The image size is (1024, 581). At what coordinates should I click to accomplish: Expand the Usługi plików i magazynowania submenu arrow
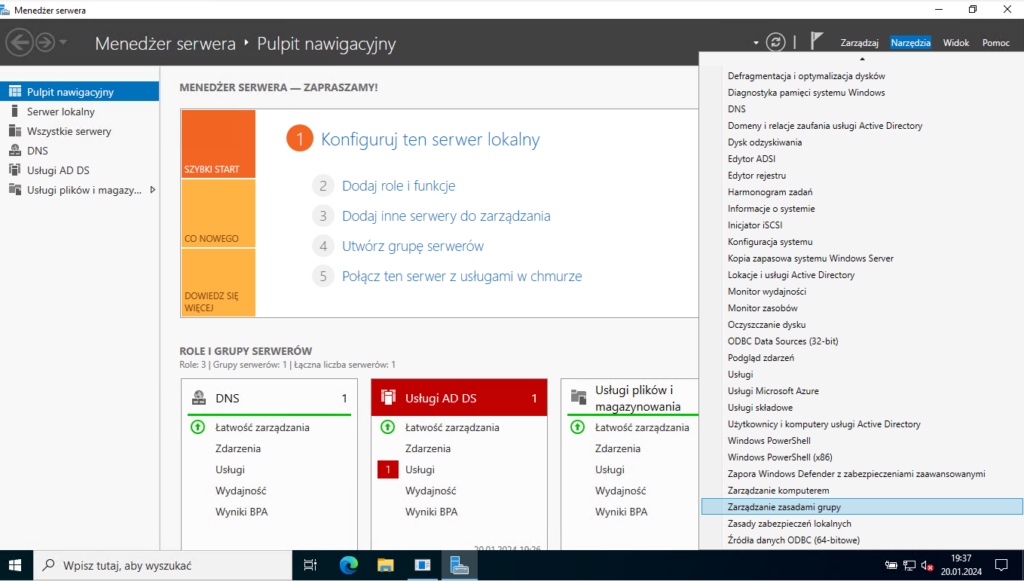point(153,190)
